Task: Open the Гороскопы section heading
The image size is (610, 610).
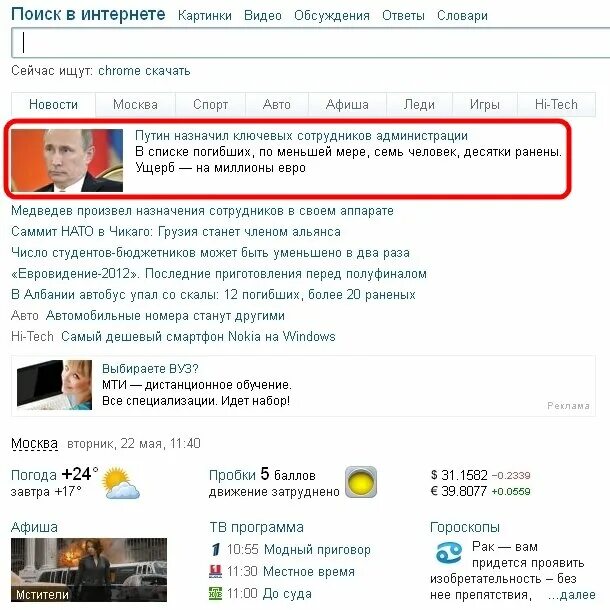Action: 465,528
